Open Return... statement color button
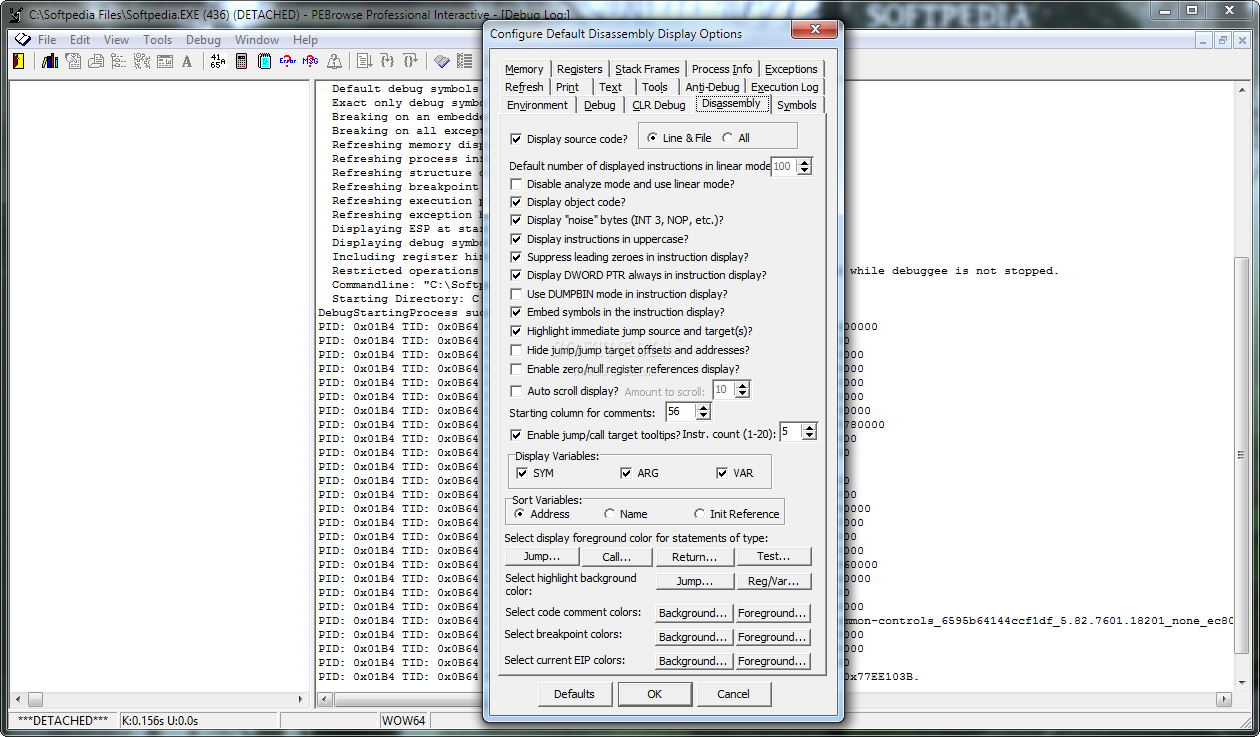Image resolution: width=1260 pixels, height=737 pixels. pyautogui.click(x=695, y=557)
